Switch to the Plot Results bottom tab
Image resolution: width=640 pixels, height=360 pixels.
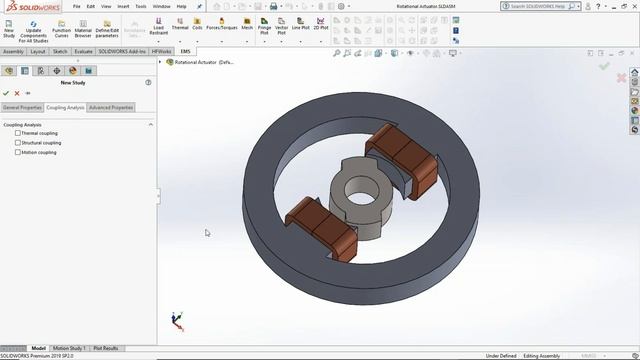[x=106, y=348]
